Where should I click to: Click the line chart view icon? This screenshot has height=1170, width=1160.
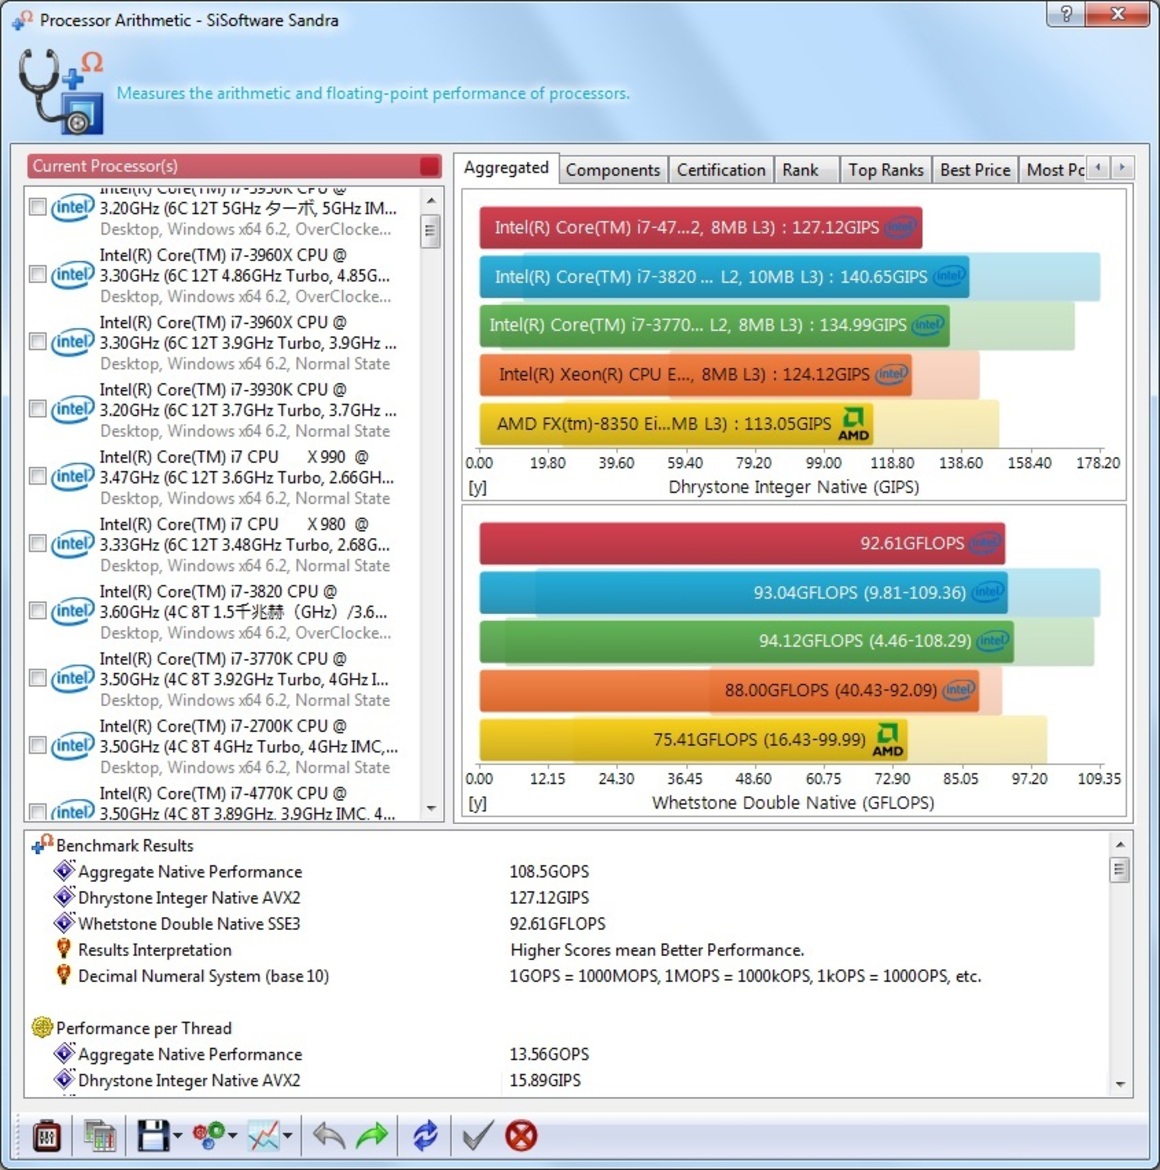coord(264,1136)
